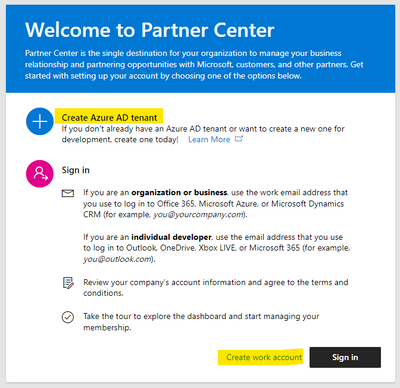The image size is (400, 388).
Task: Click the envelope email icon
Action: point(68,193)
